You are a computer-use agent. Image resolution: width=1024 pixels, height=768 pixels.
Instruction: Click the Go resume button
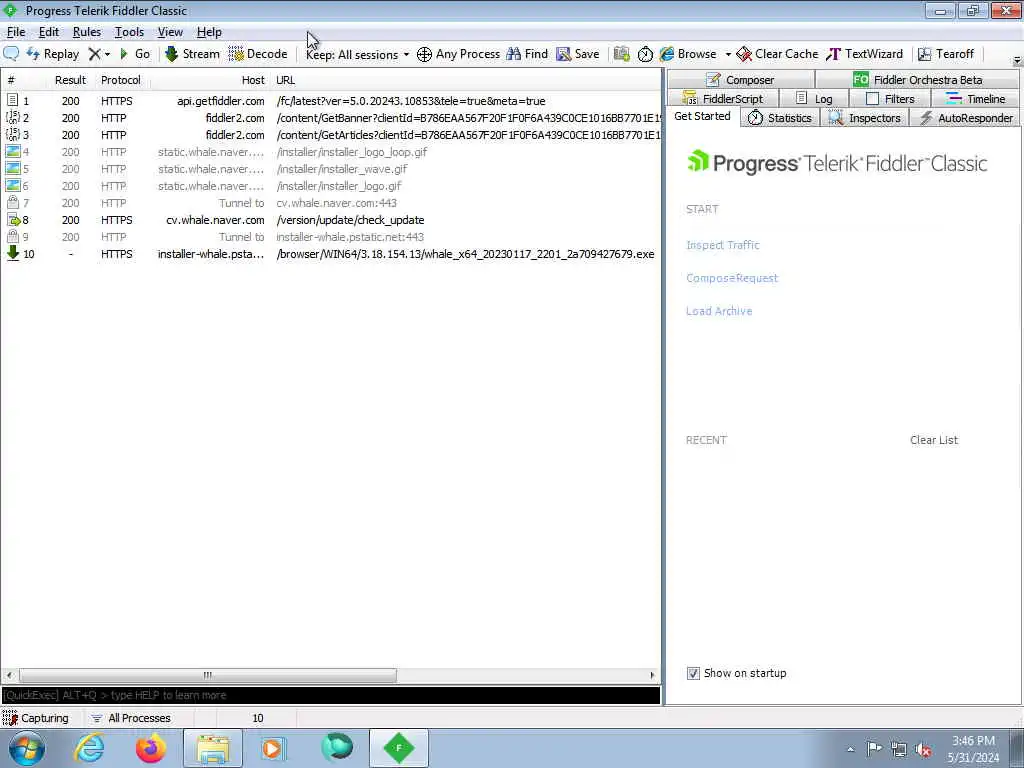[x=135, y=54]
